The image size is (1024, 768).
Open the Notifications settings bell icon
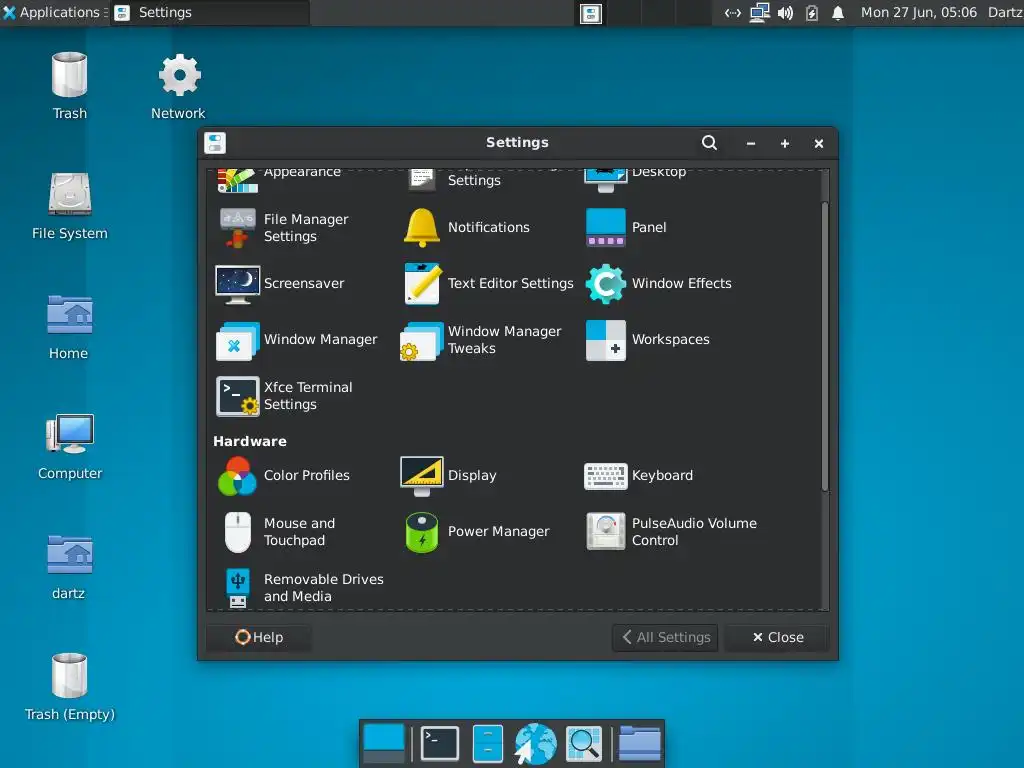pos(421,227)
